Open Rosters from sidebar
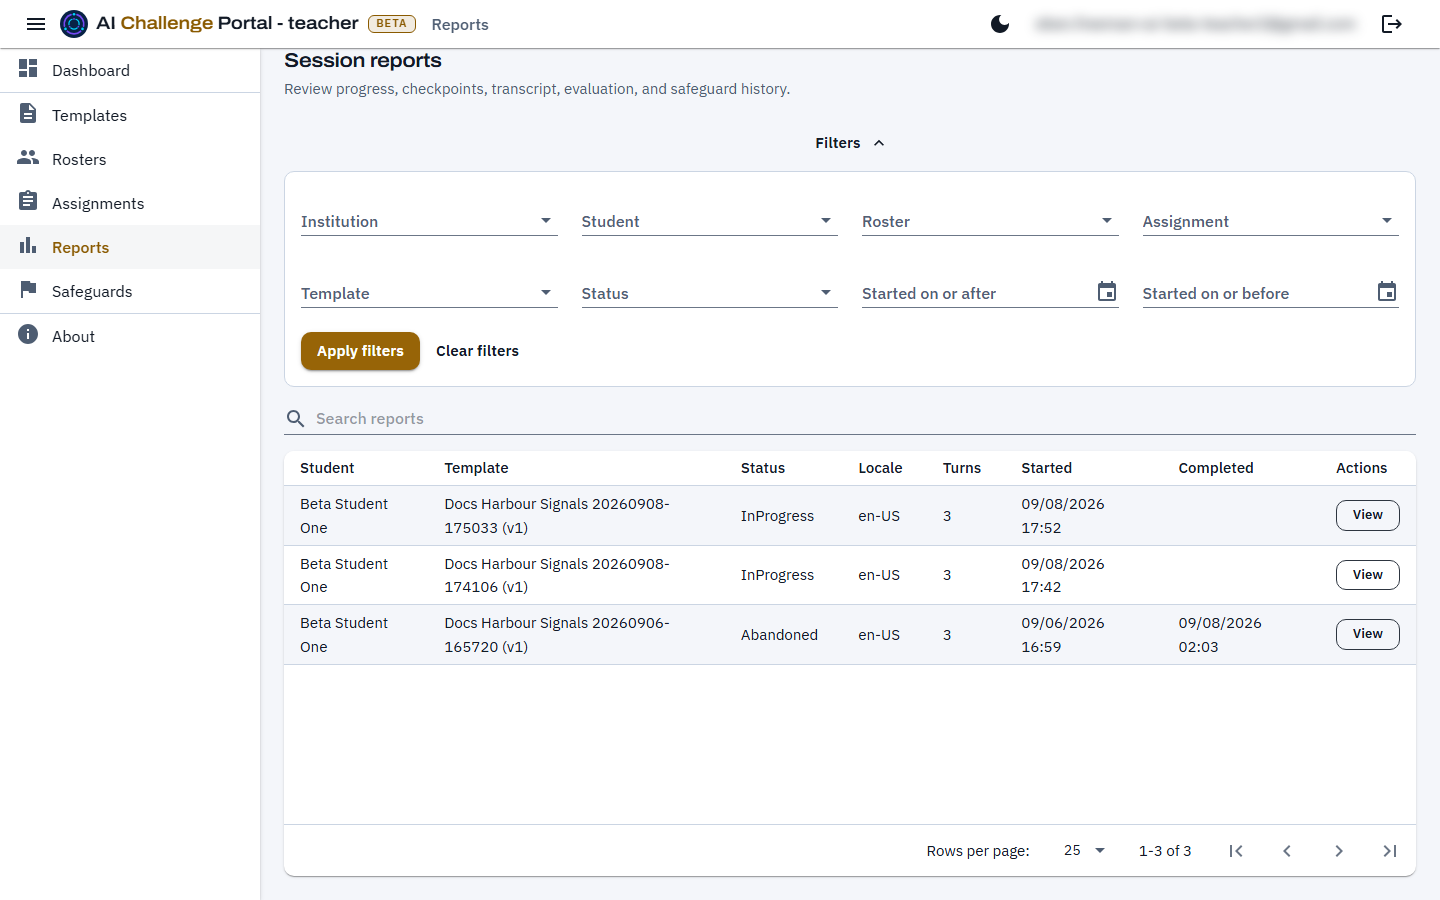Screen dimensions: 1440x900 [130, 159]
